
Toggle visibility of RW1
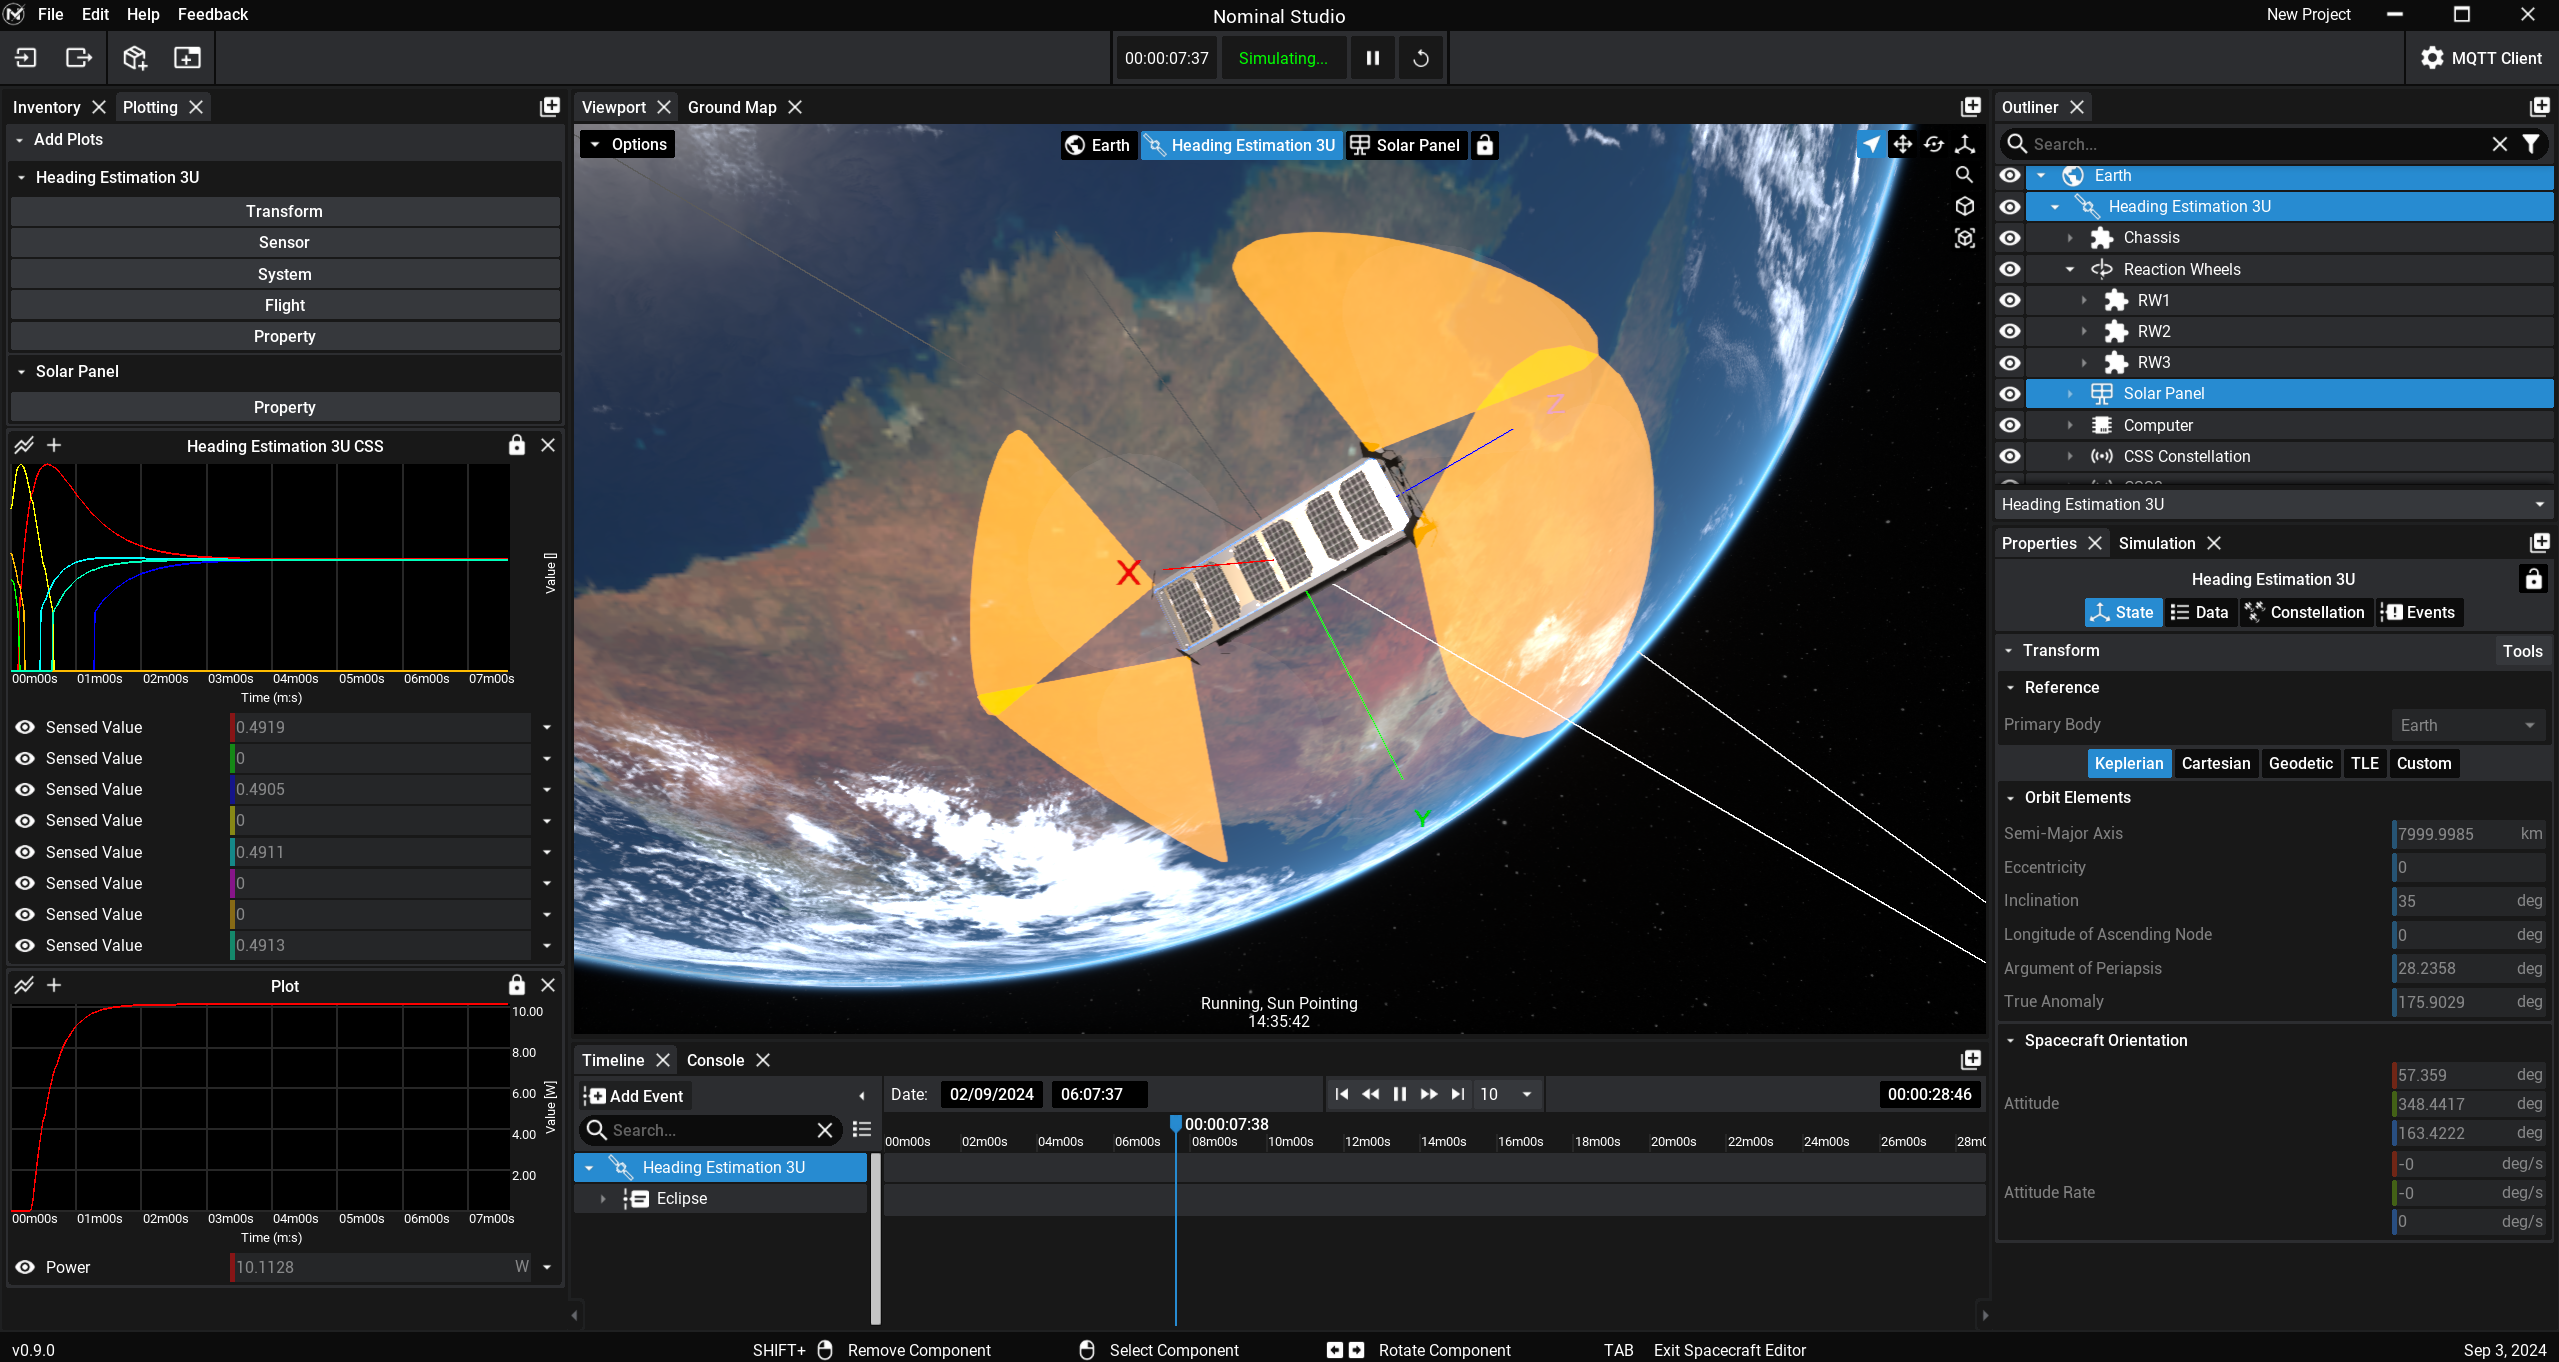(x=2009, y=300)
